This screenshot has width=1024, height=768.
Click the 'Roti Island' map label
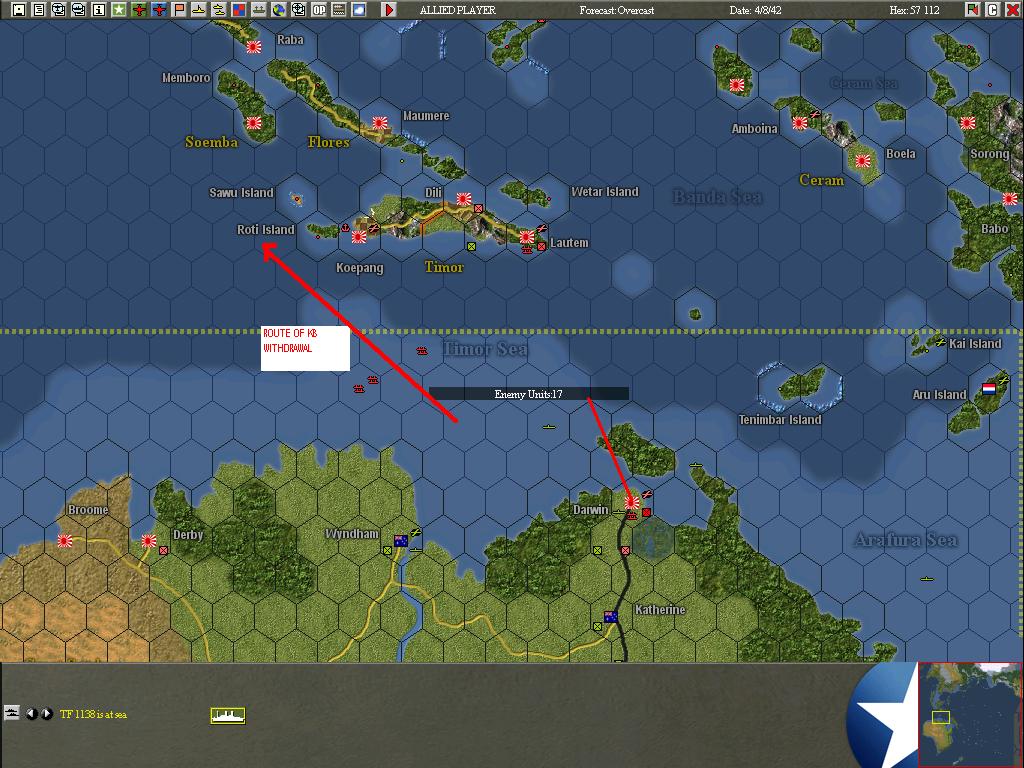coord(266,230)
